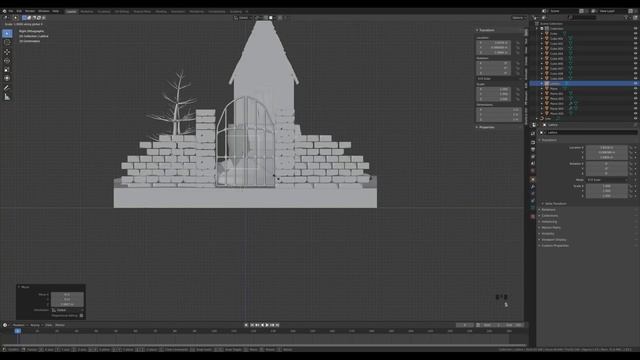The width and height of the screenshot is (640, 360).
Task: Open the Modifiers properties tab icon
Action: tap(533, 187)
